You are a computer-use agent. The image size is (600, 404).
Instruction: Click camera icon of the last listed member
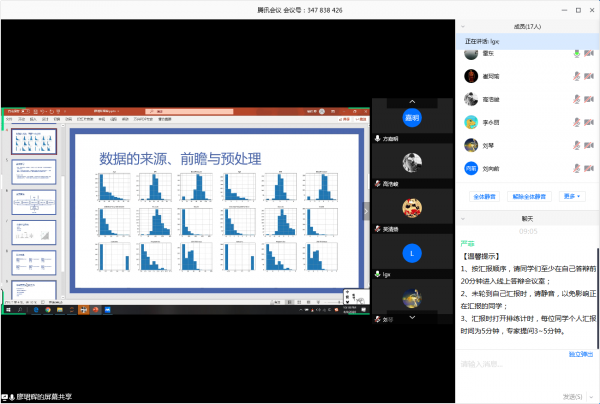[x=589, y=168]
